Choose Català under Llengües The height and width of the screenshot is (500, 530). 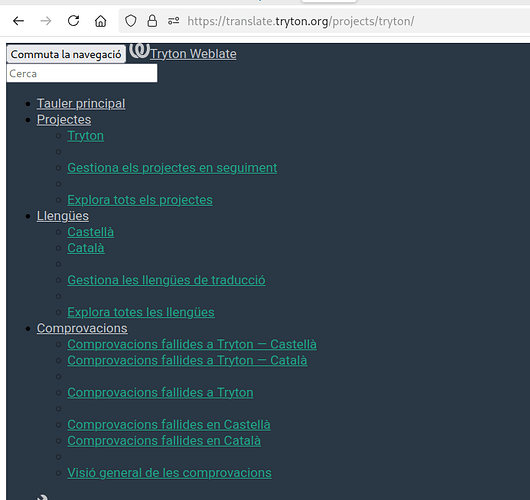click(x=86, y=248)
